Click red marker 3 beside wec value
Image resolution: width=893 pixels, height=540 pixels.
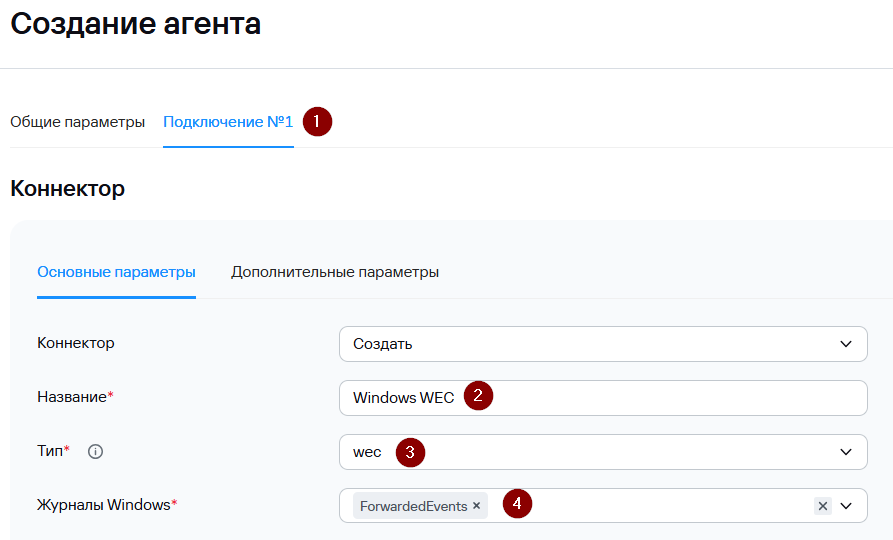tap(410, 452)
